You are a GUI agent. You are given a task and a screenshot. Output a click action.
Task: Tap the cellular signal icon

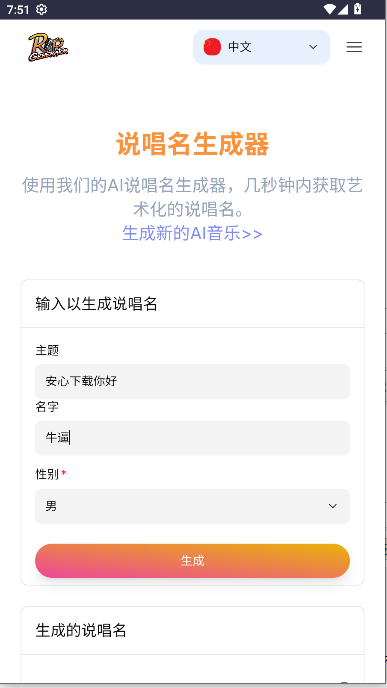click(x=343, y=9)
